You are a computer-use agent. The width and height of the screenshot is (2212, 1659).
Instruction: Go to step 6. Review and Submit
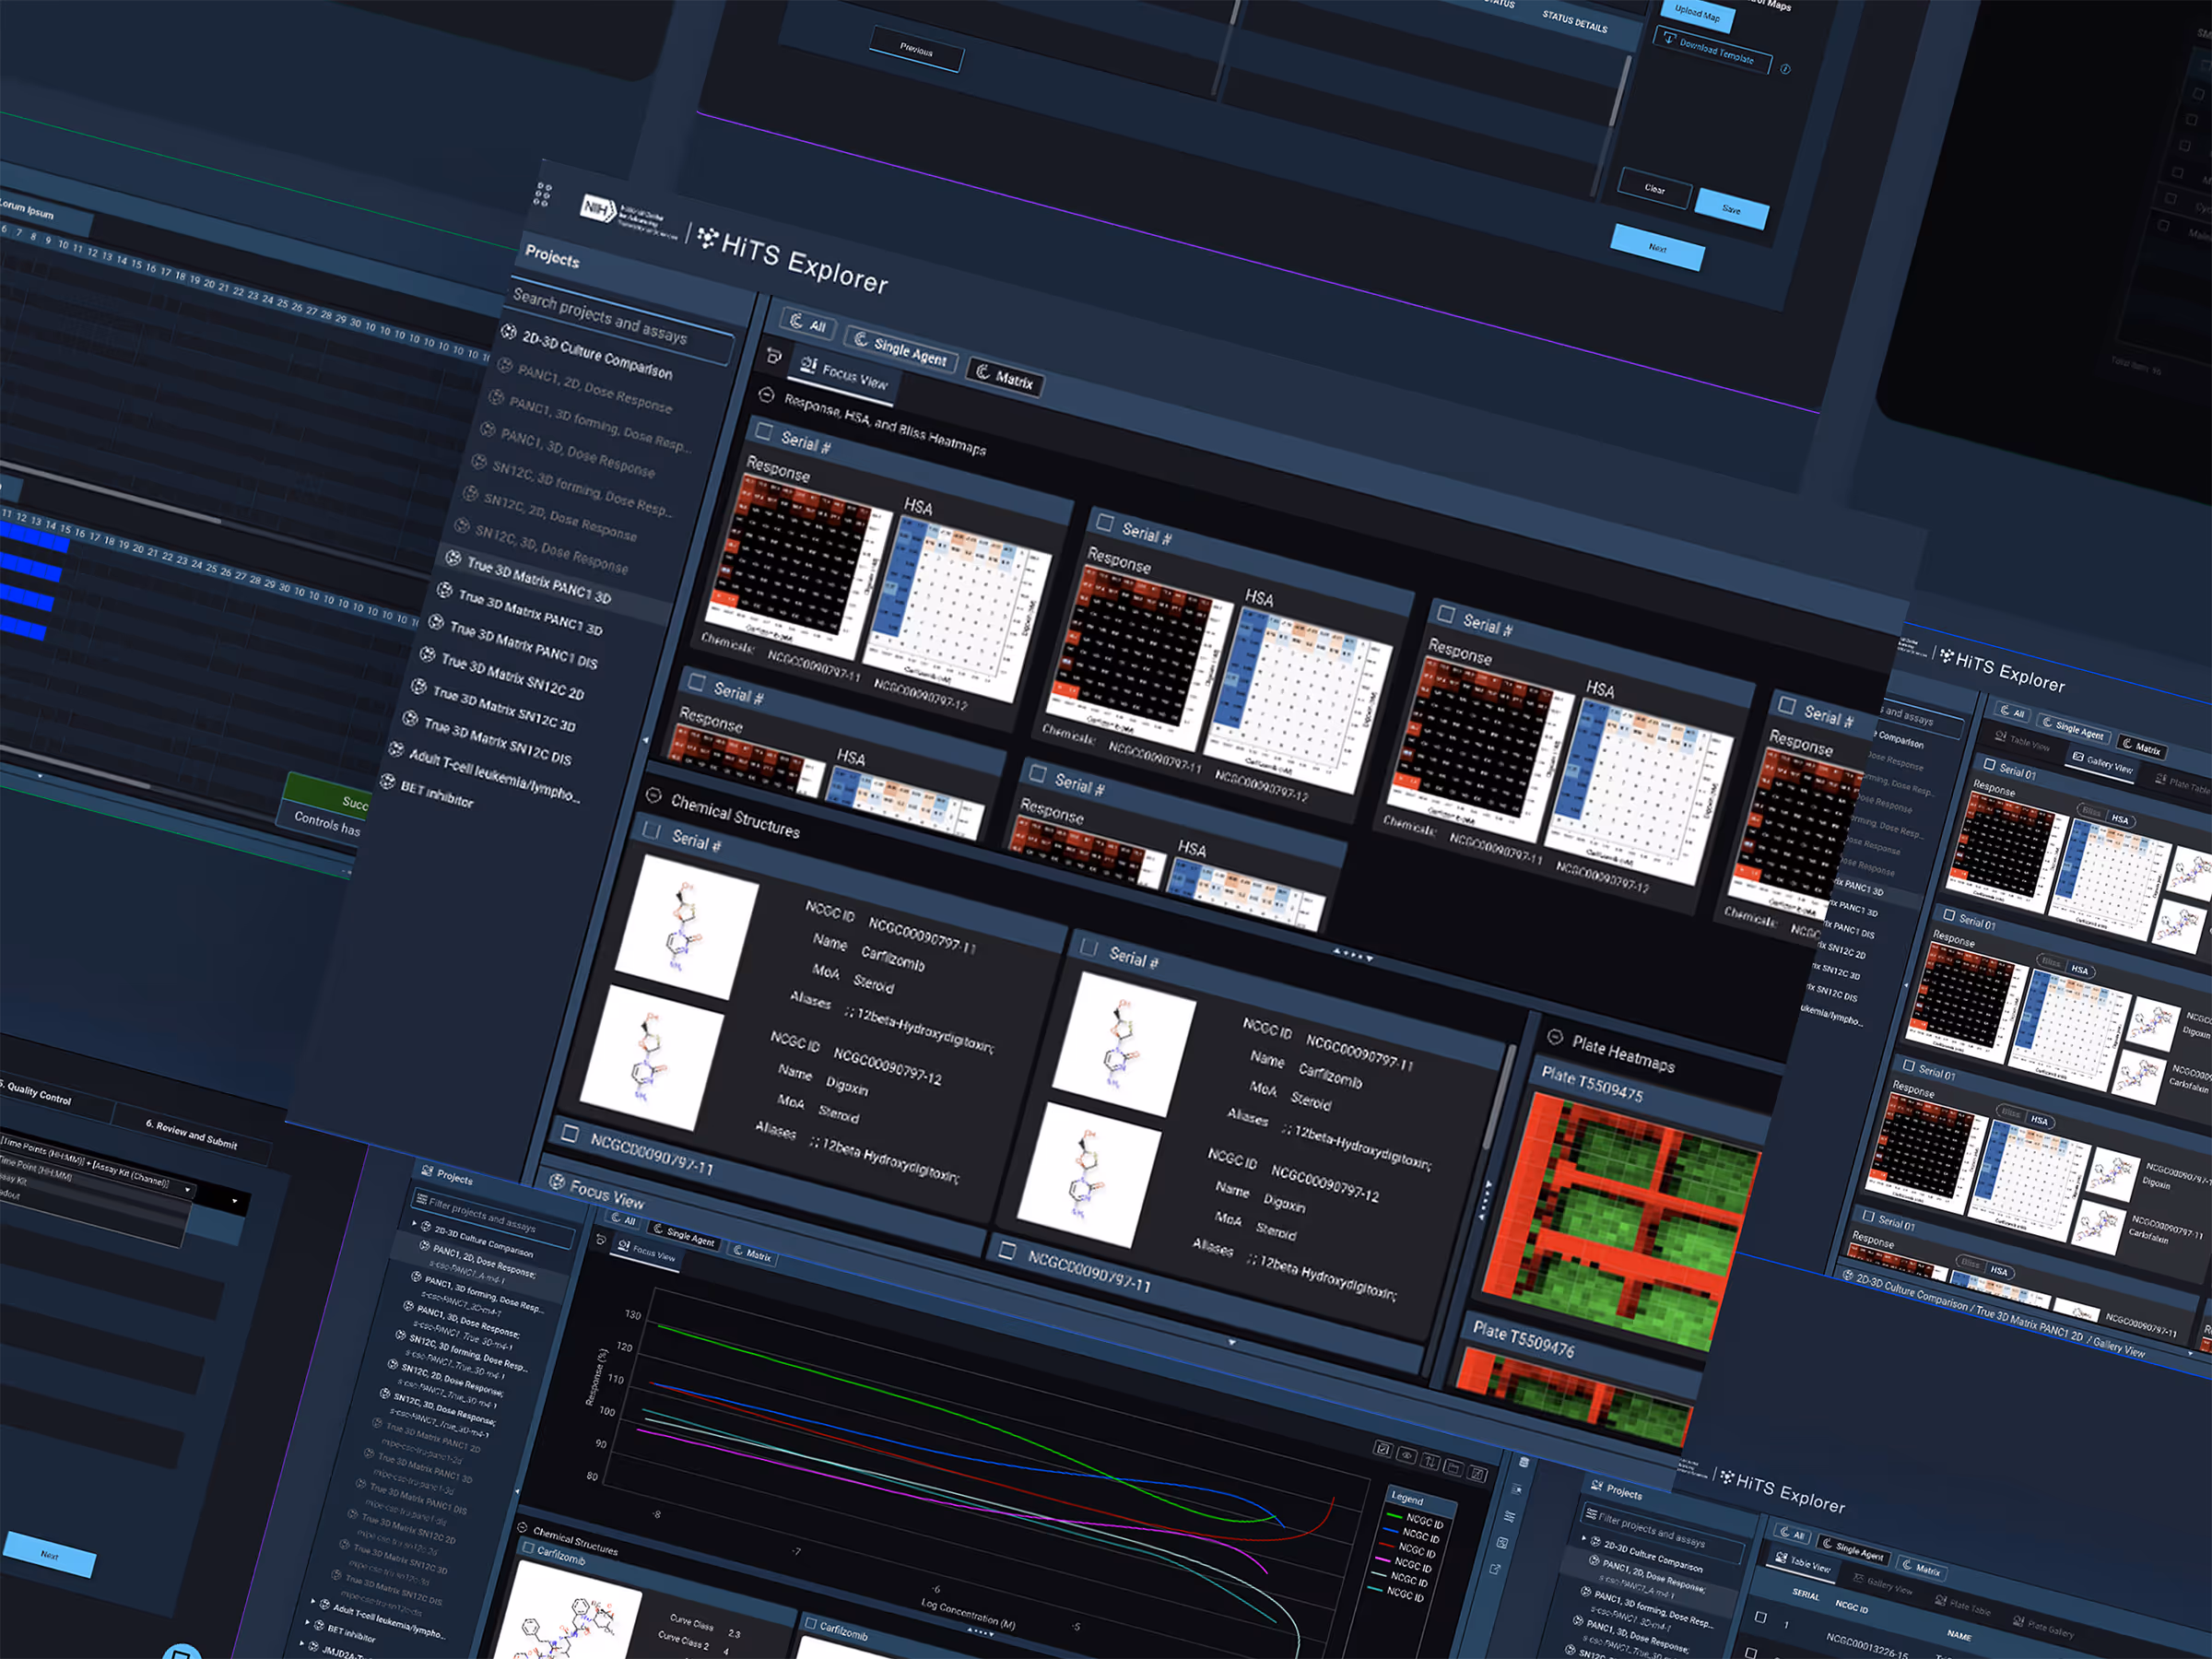(x=191, y=1134)
